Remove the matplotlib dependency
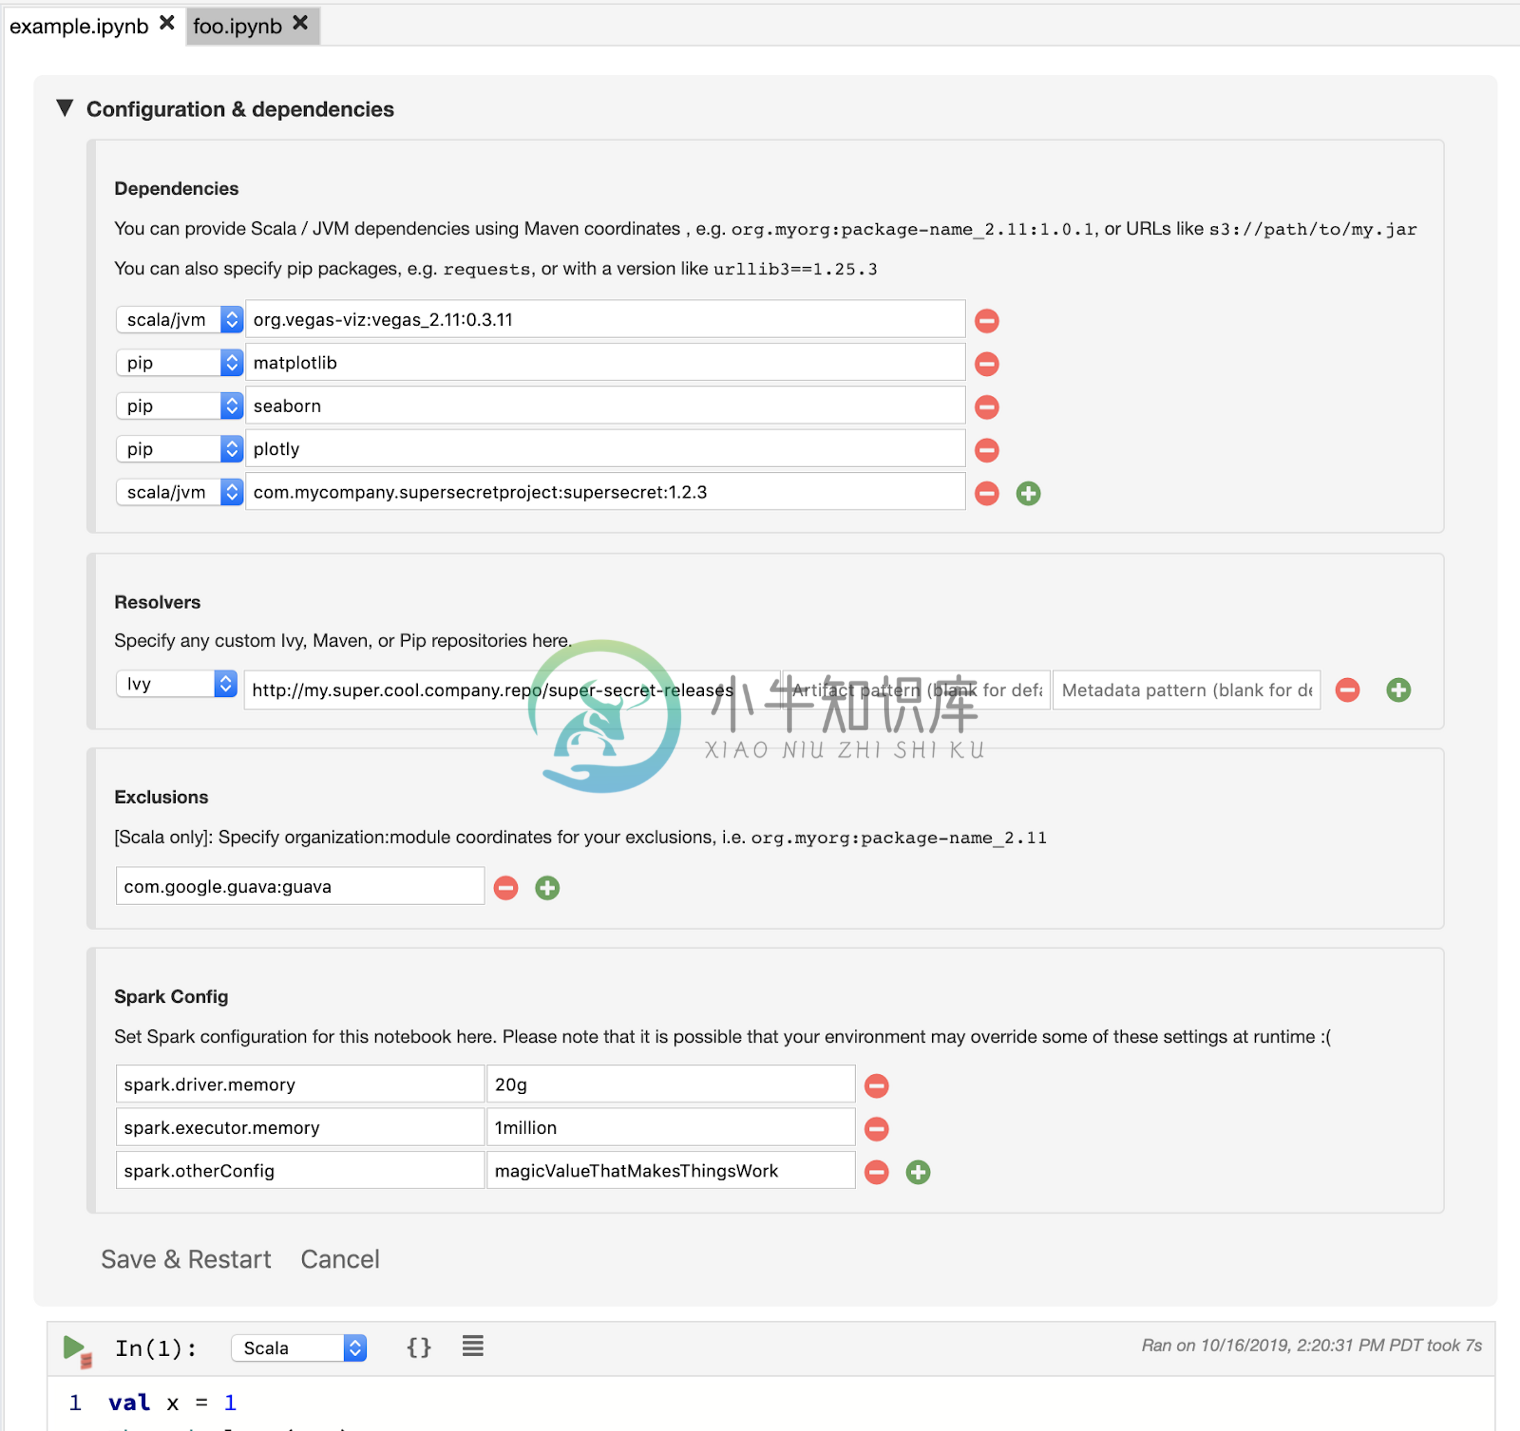This screenshot has width=1520, height=1431. coord(986,363)
